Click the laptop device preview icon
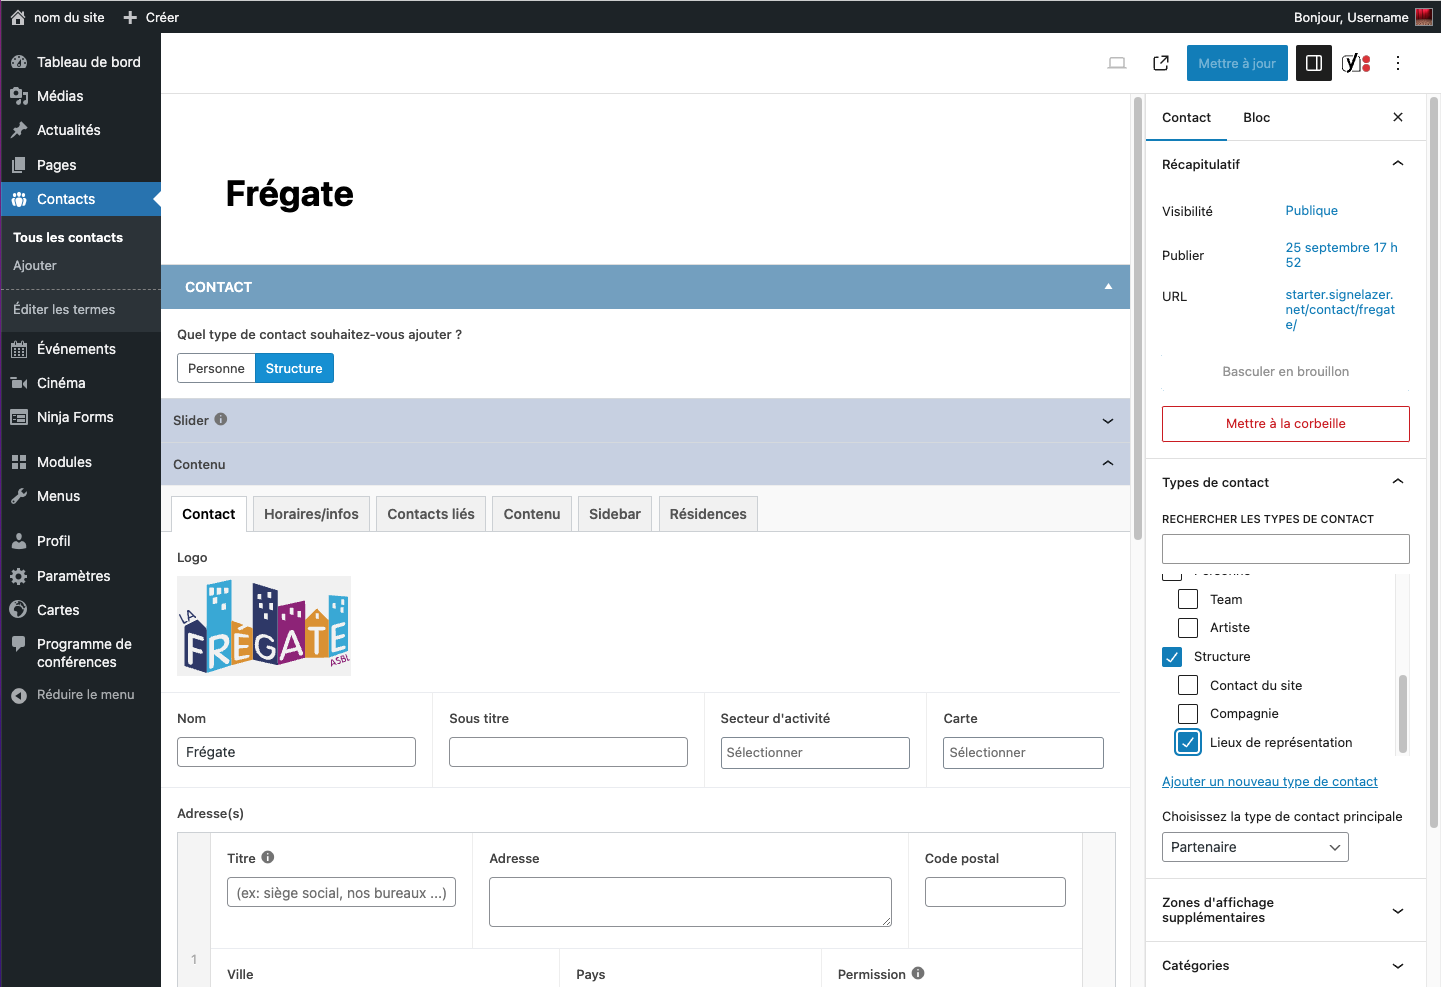Viewport: 1441px width, 987px height. point(1116,63)
